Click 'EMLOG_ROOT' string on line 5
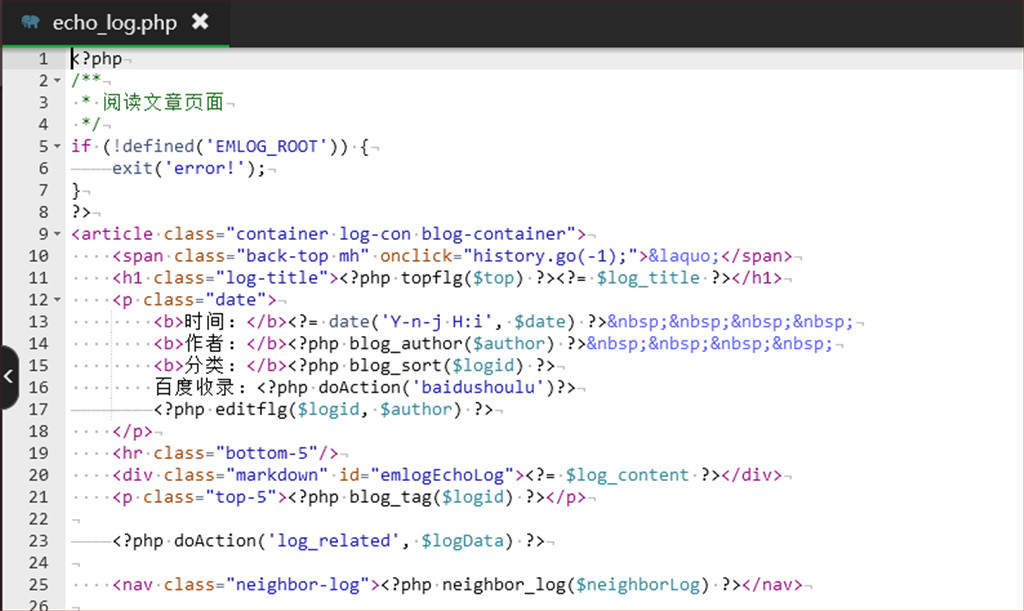 coord(266,146)
